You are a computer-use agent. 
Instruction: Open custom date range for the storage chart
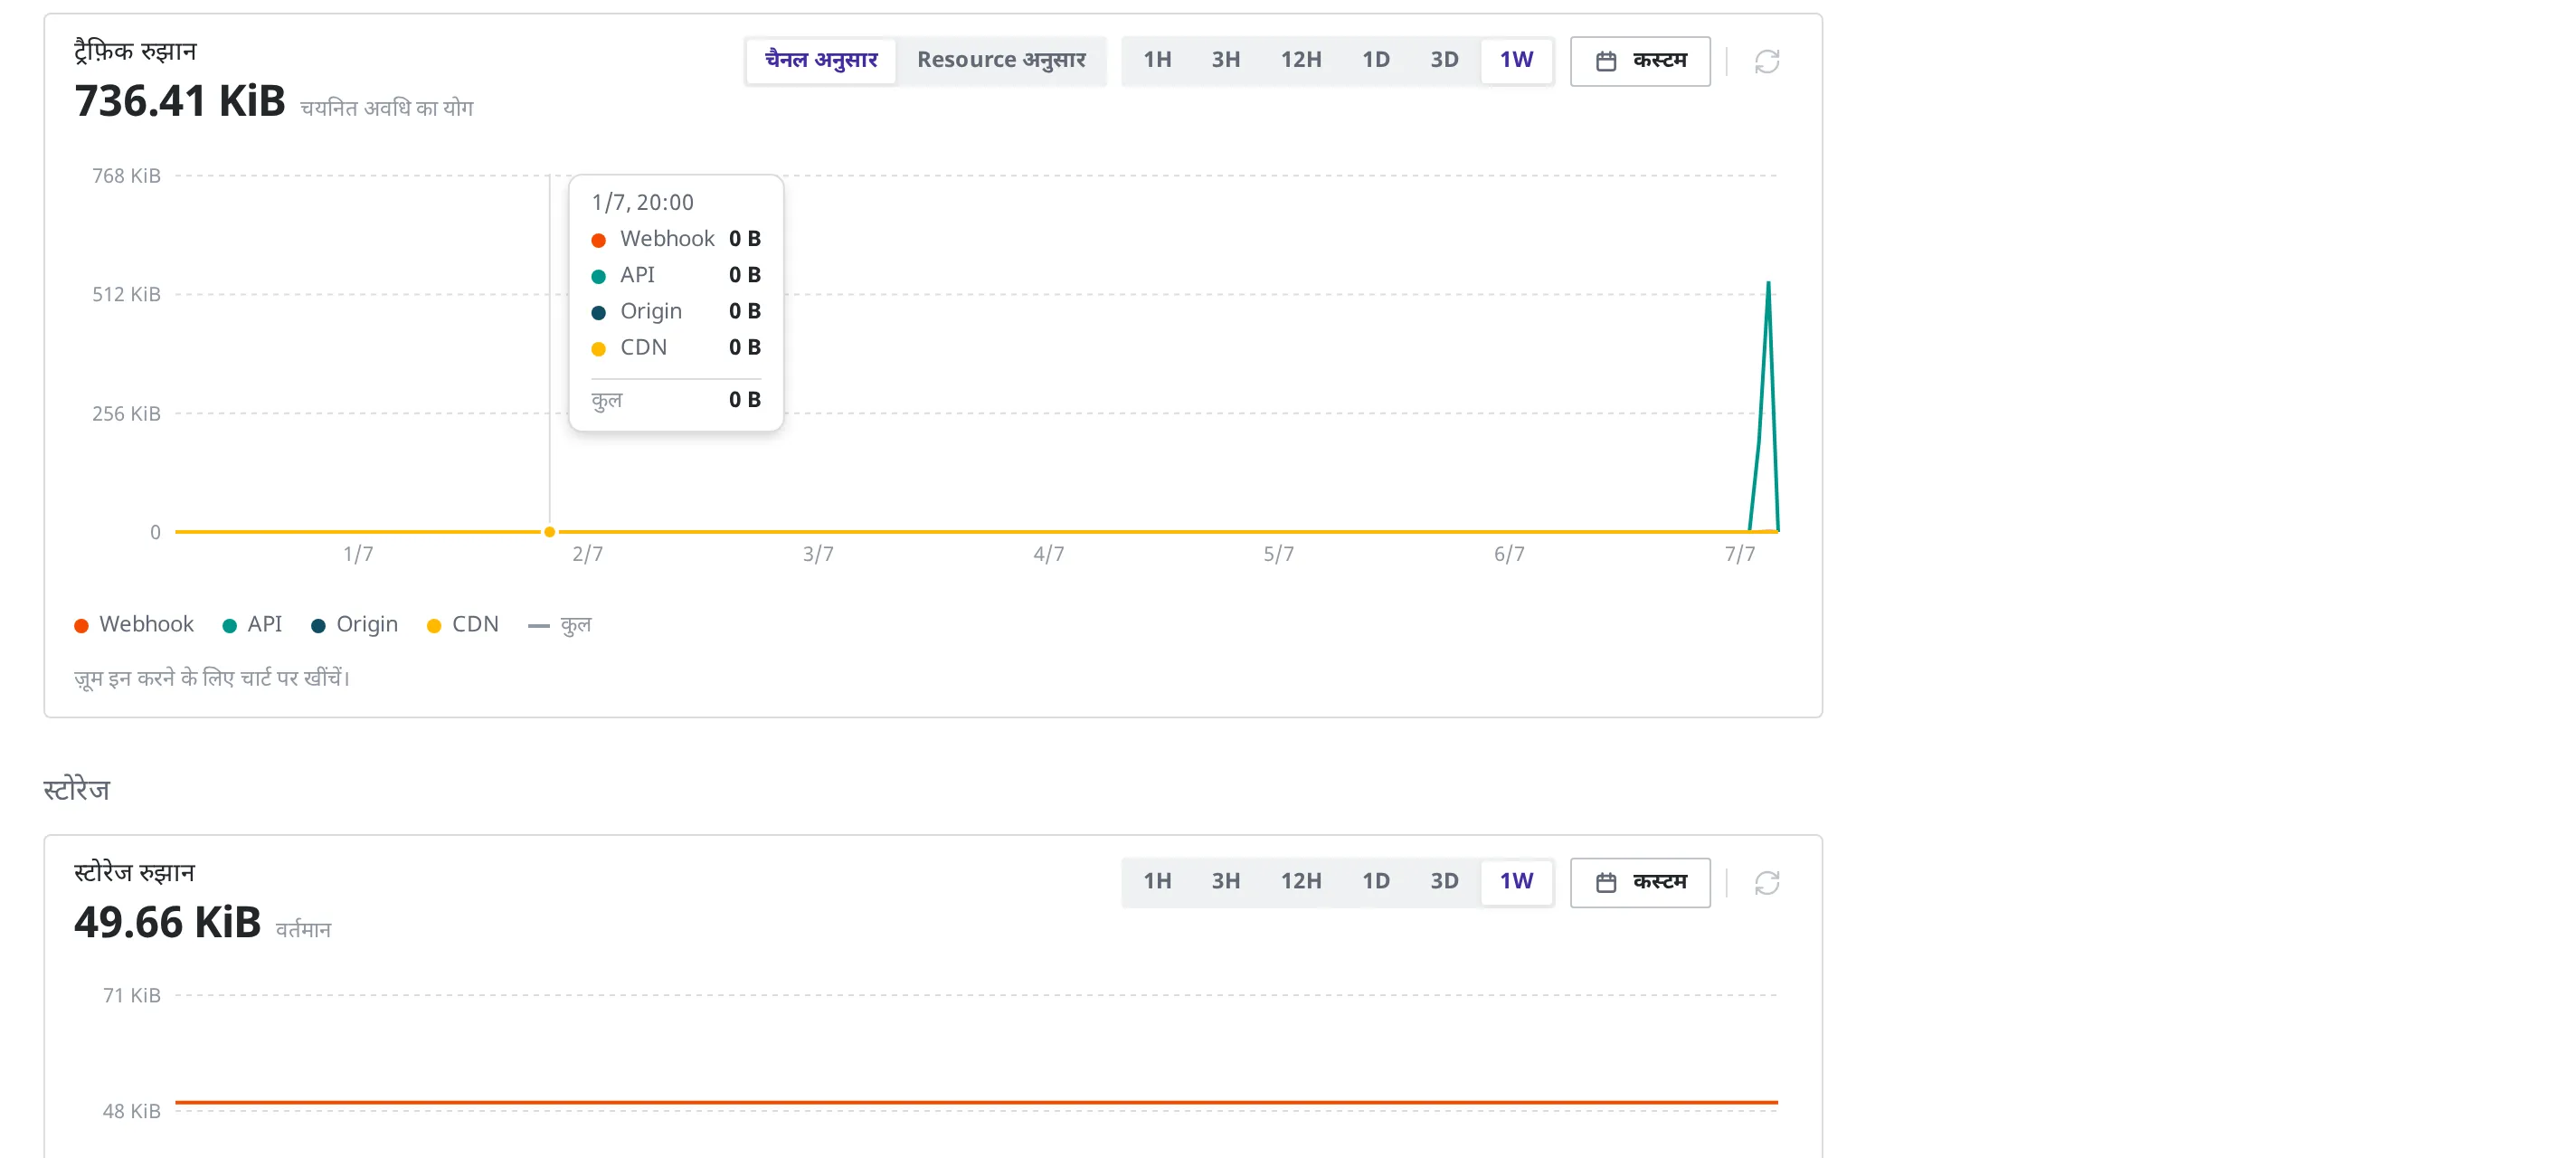tap(1639, 882)
